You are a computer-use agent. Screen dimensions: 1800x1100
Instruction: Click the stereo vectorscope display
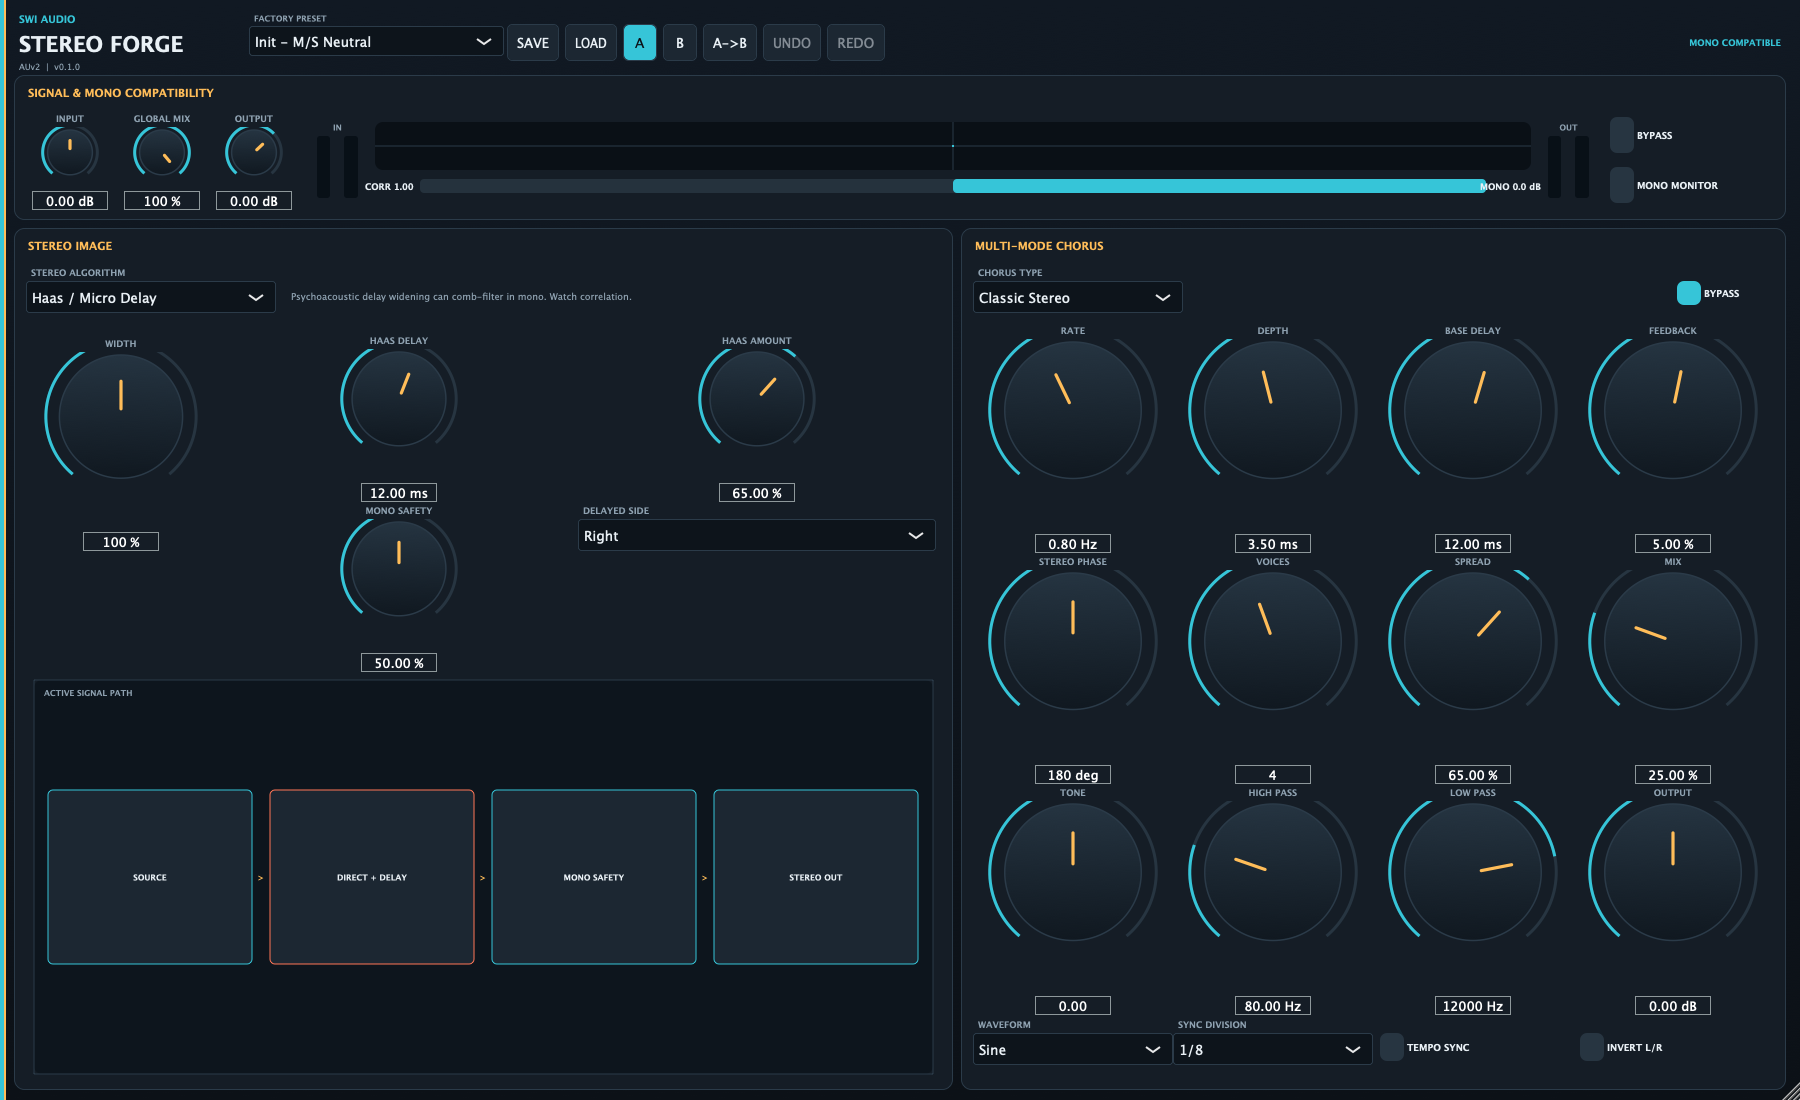point(953,146)
